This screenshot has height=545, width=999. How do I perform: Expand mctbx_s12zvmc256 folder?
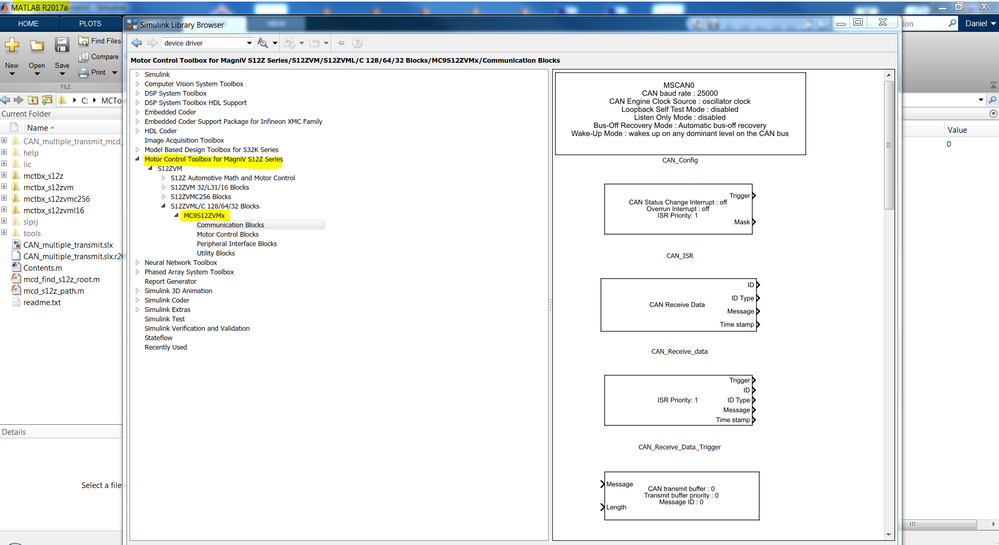(x=4, y=198)
